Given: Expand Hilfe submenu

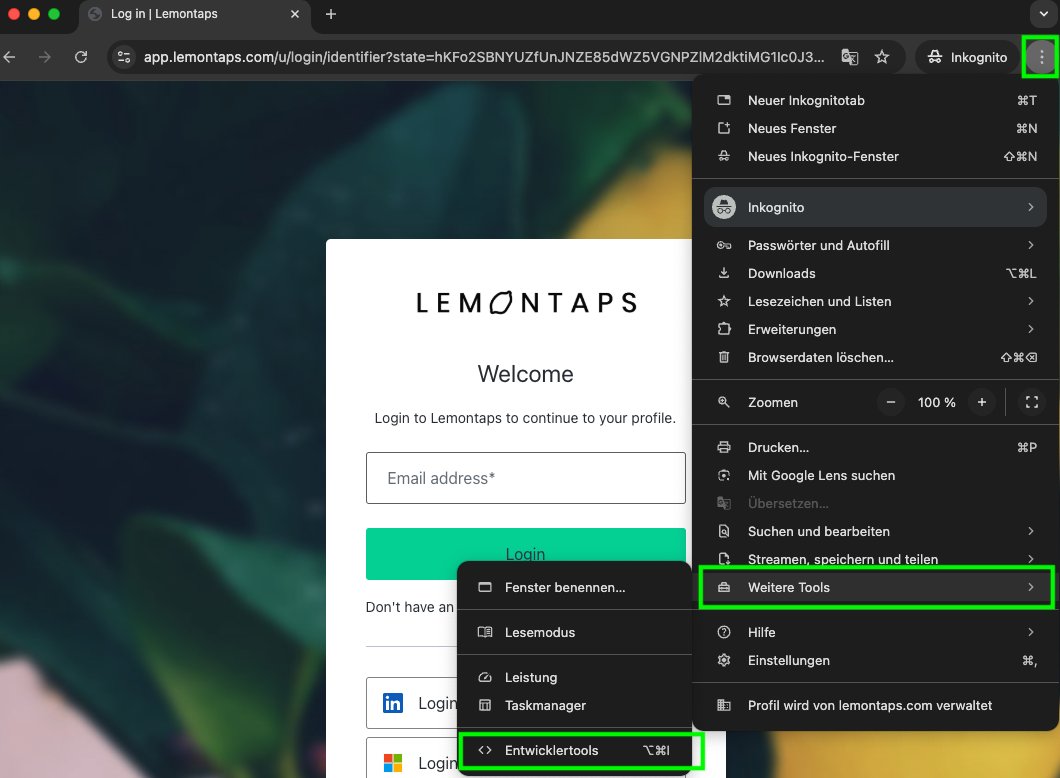Looking at the screenshot, I should click(x=875, y=633).
